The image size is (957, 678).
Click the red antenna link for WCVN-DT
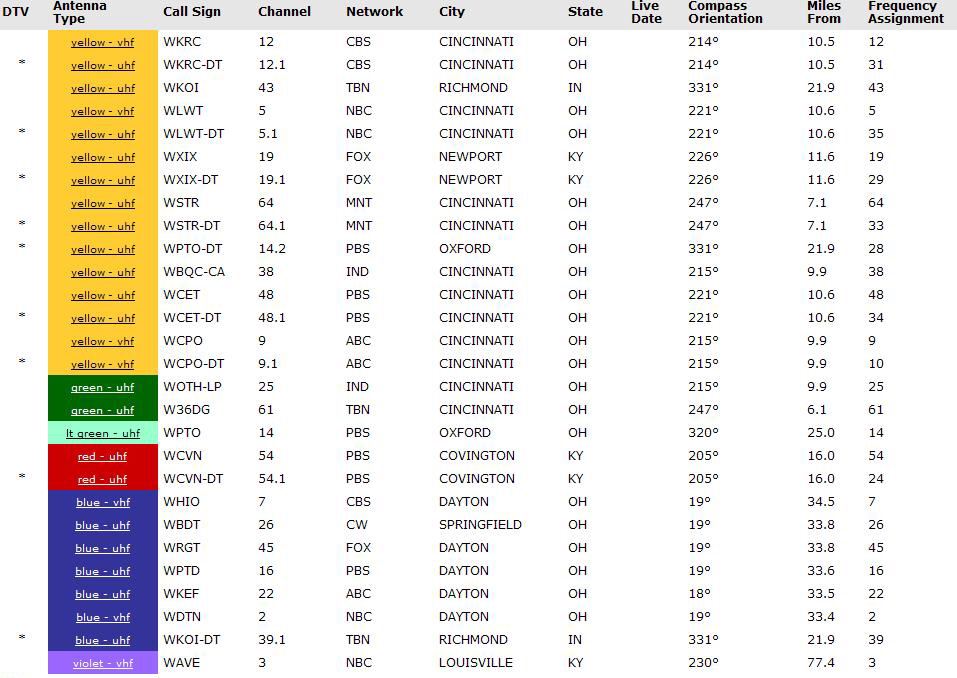click(x=102, y=479)
